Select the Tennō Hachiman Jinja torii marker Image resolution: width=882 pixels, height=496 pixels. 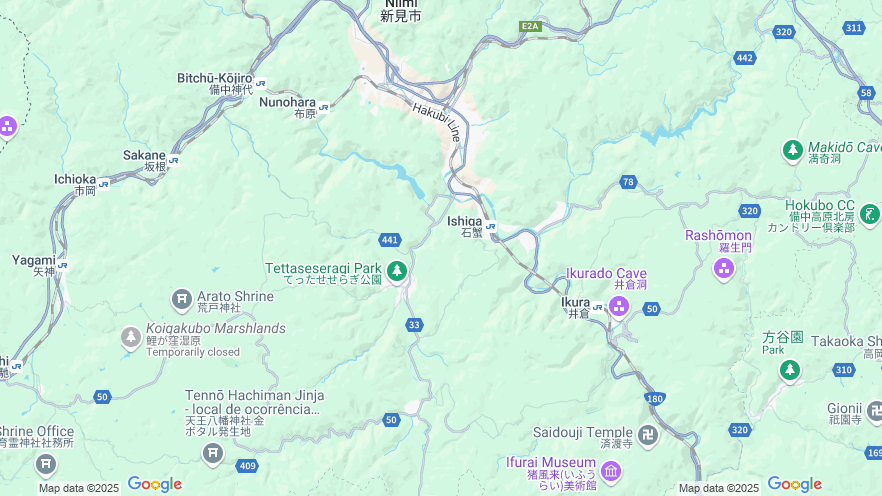tap(213, 453)
